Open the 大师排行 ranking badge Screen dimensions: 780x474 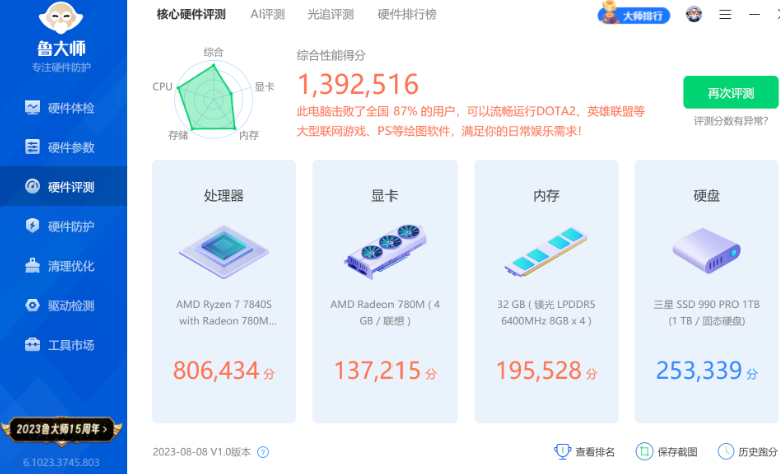[633, 14]
